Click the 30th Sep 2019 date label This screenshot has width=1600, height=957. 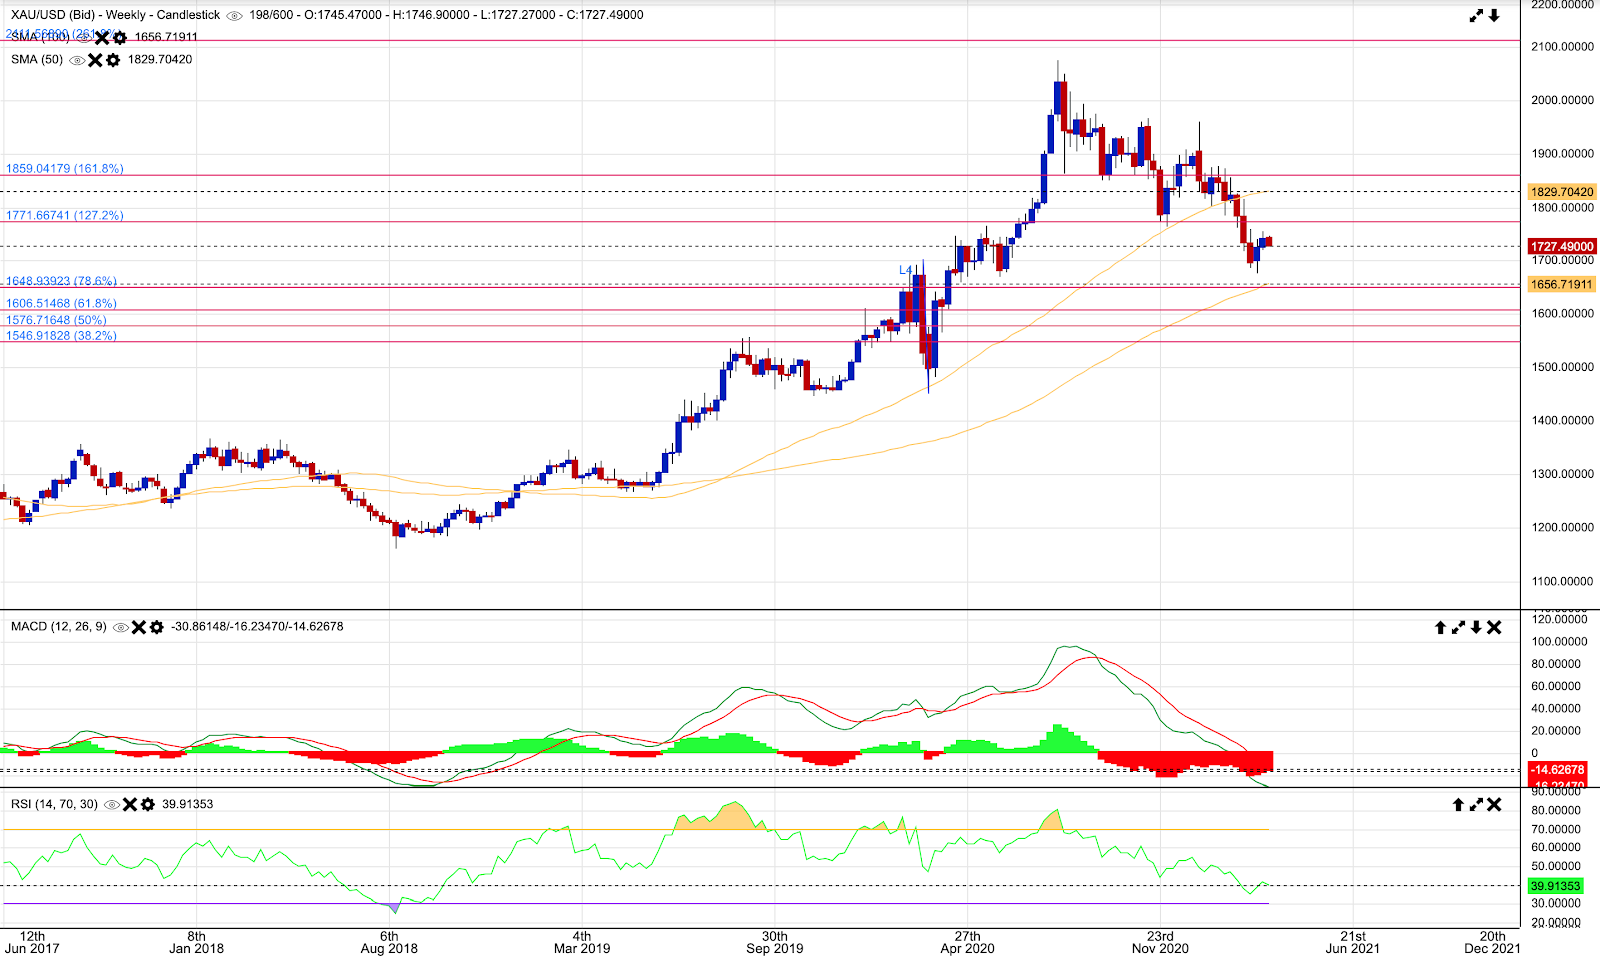coord(774,942)
